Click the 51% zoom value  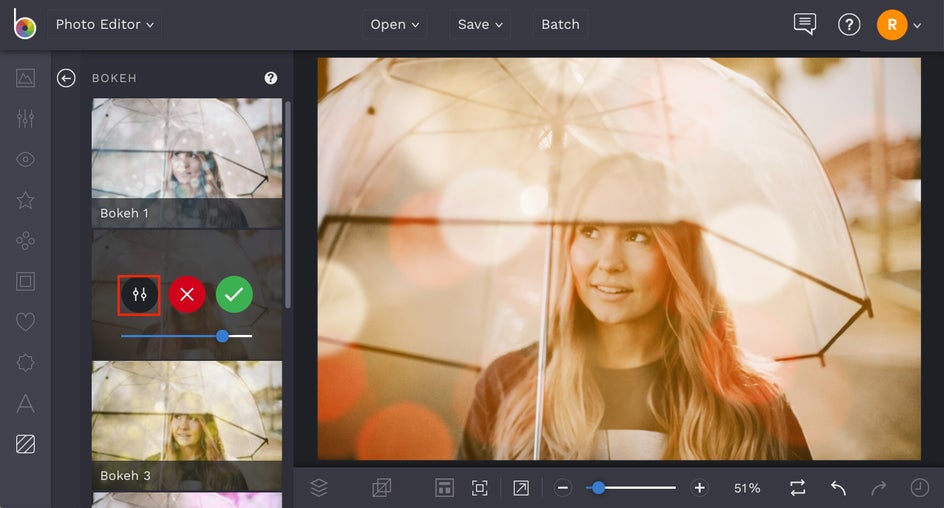pos(747,488)
